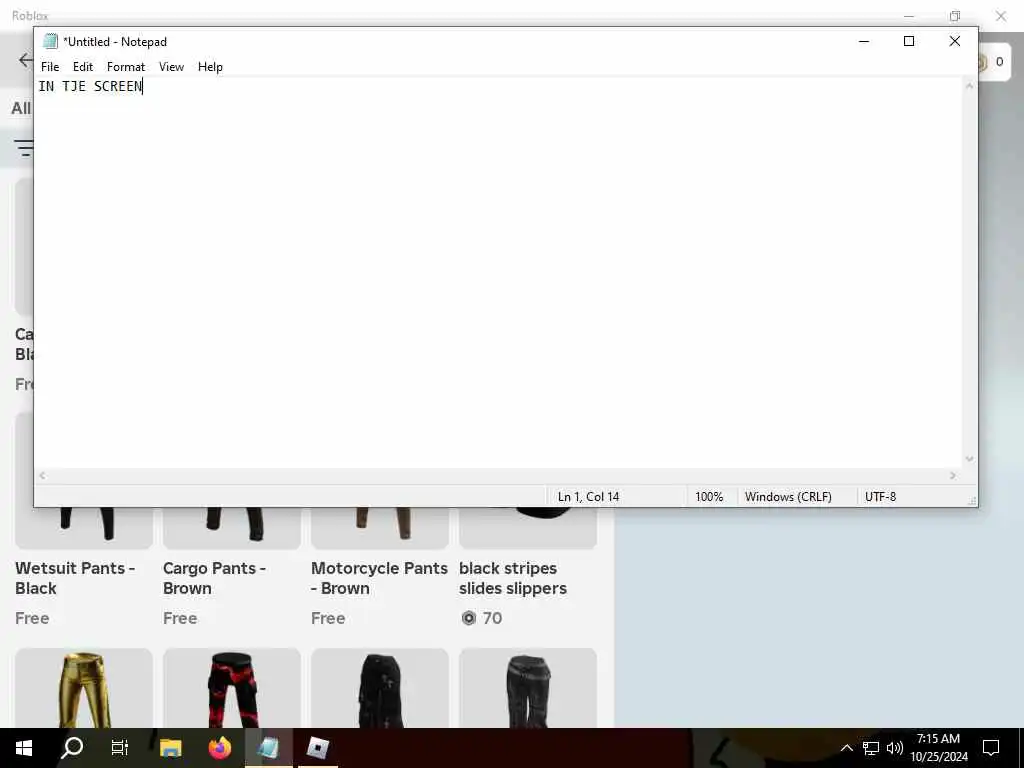This screenshot has width=1024, height=768.
Task: Minimize the Notepad window
Action: pos(864,41)
